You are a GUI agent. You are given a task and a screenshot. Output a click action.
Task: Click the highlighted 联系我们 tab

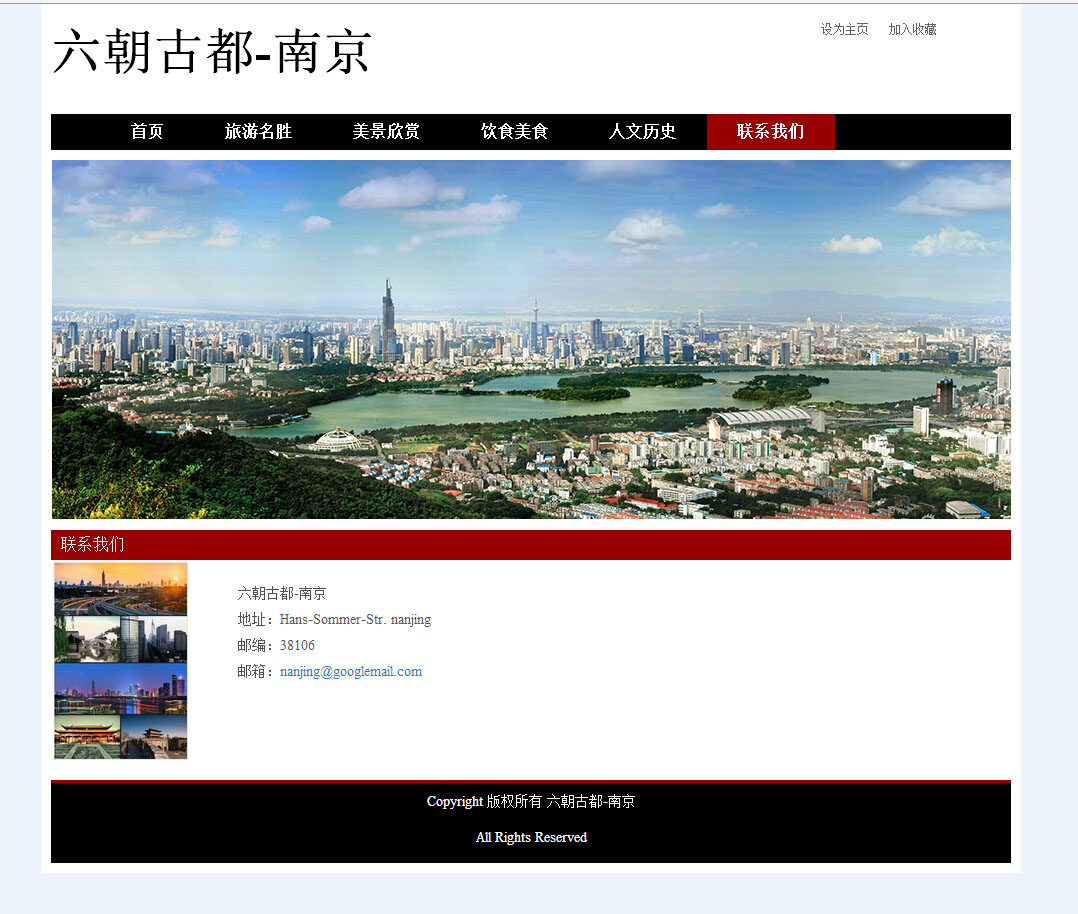point(771,131)
